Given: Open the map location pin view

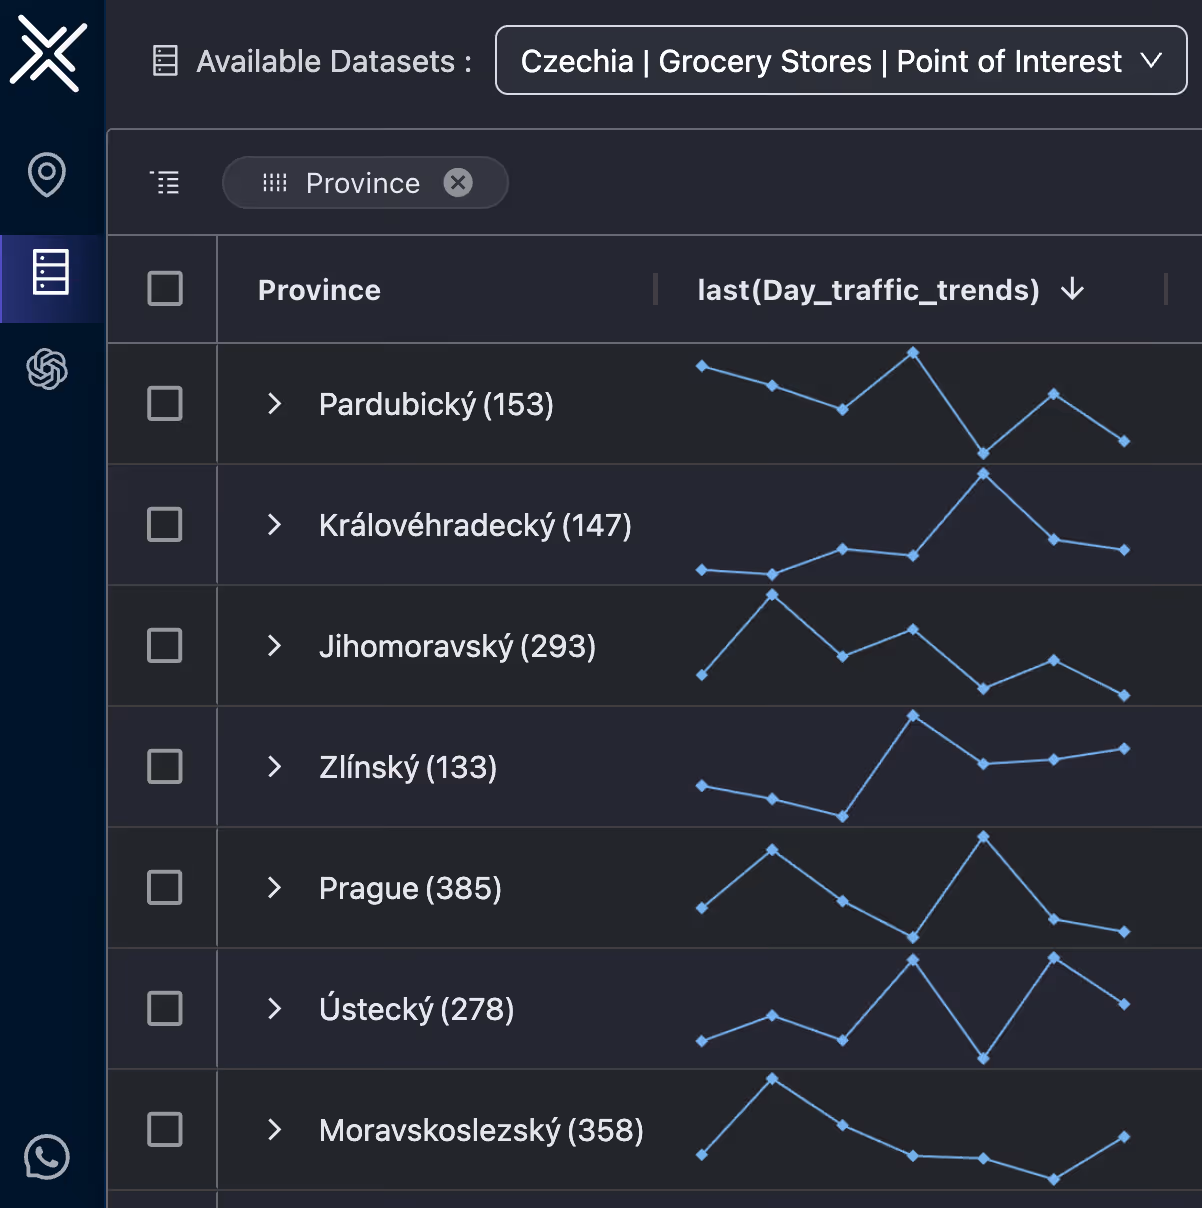Looking at the screenshot, I should (x=47, y=175).
